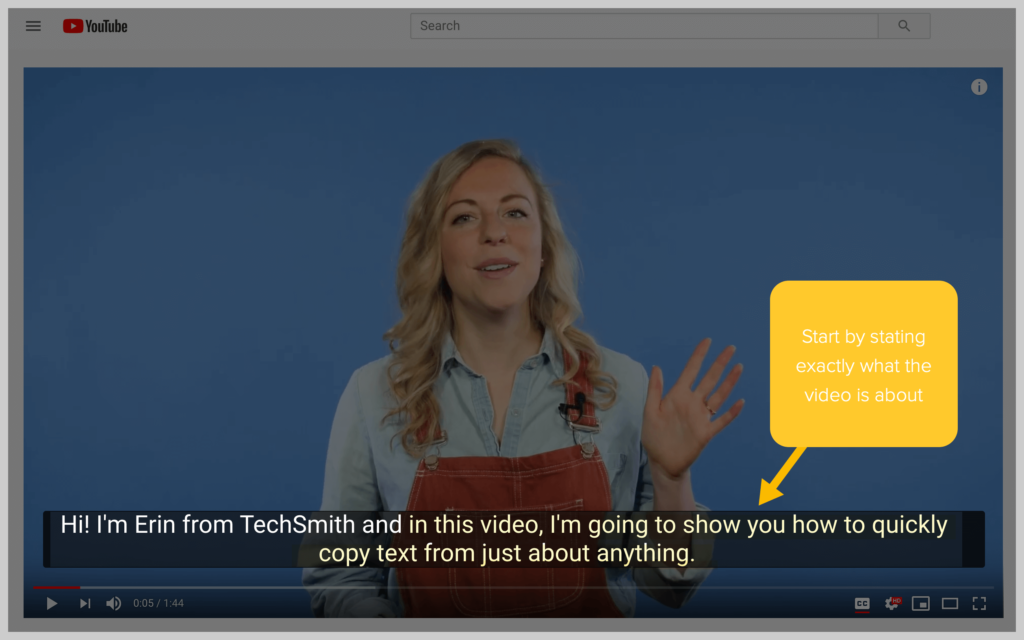1024x640 pixels.
Task: Open the HD settings gear
Action: tap(892, 603)
